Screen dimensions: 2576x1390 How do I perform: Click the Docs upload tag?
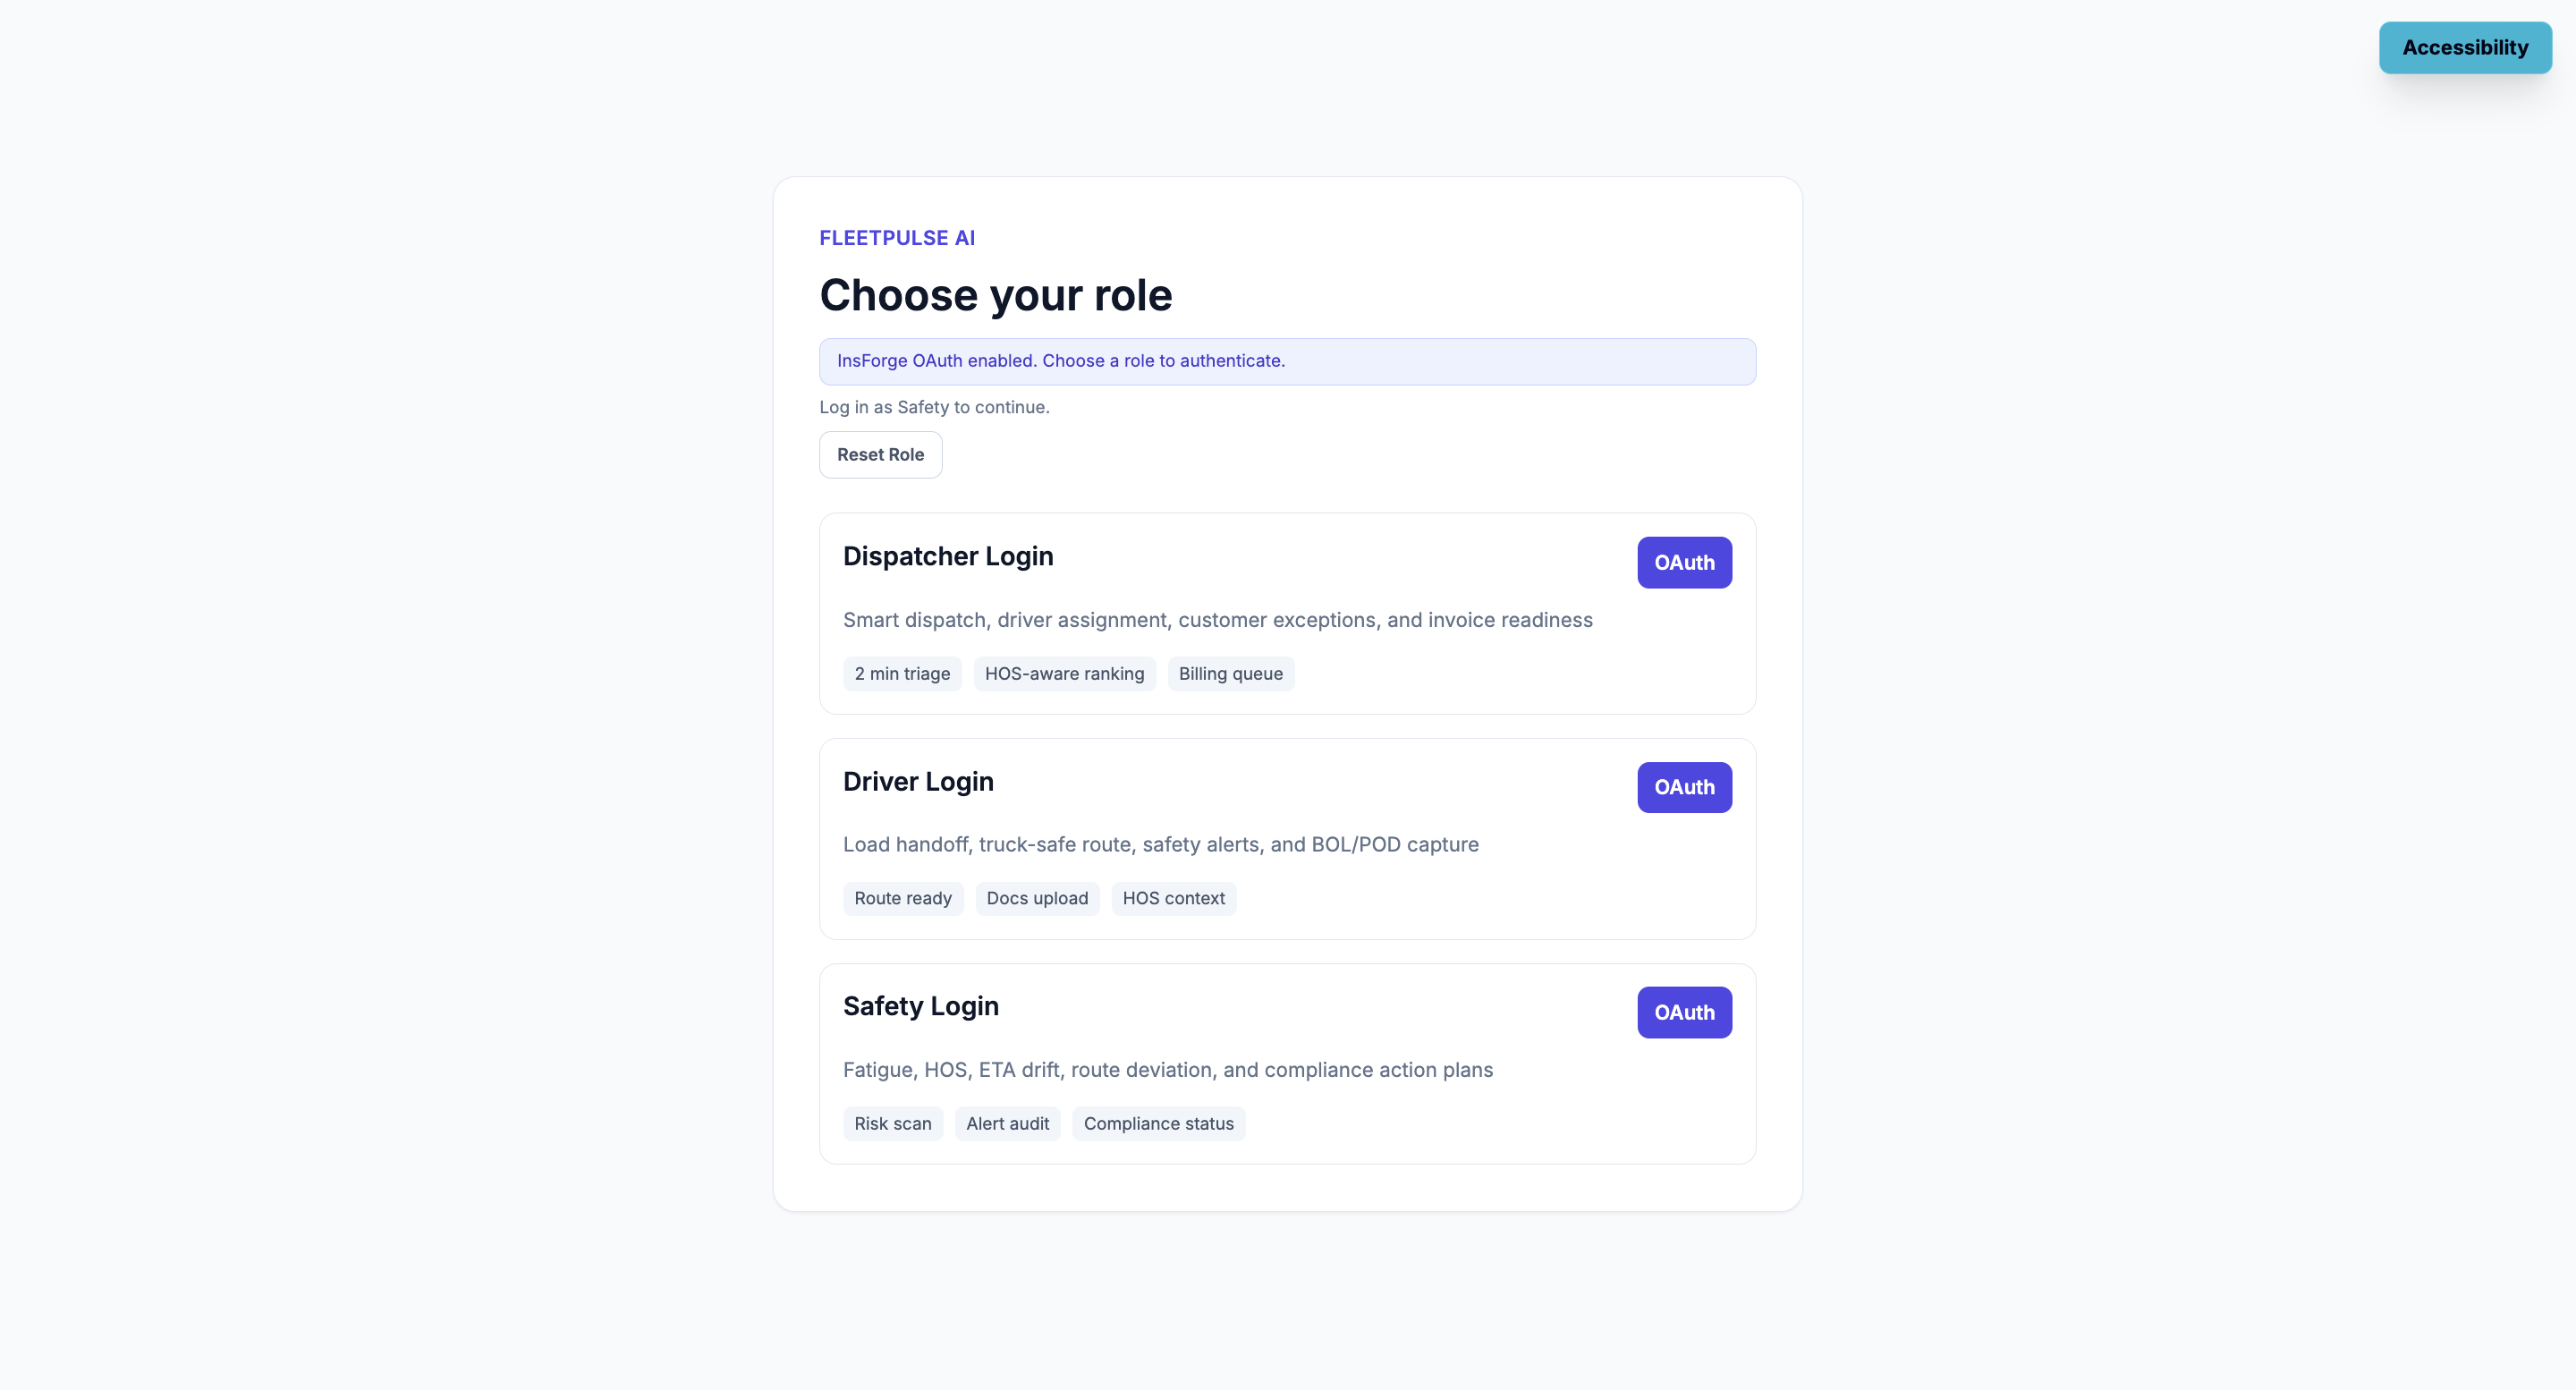pos(1036,898)
